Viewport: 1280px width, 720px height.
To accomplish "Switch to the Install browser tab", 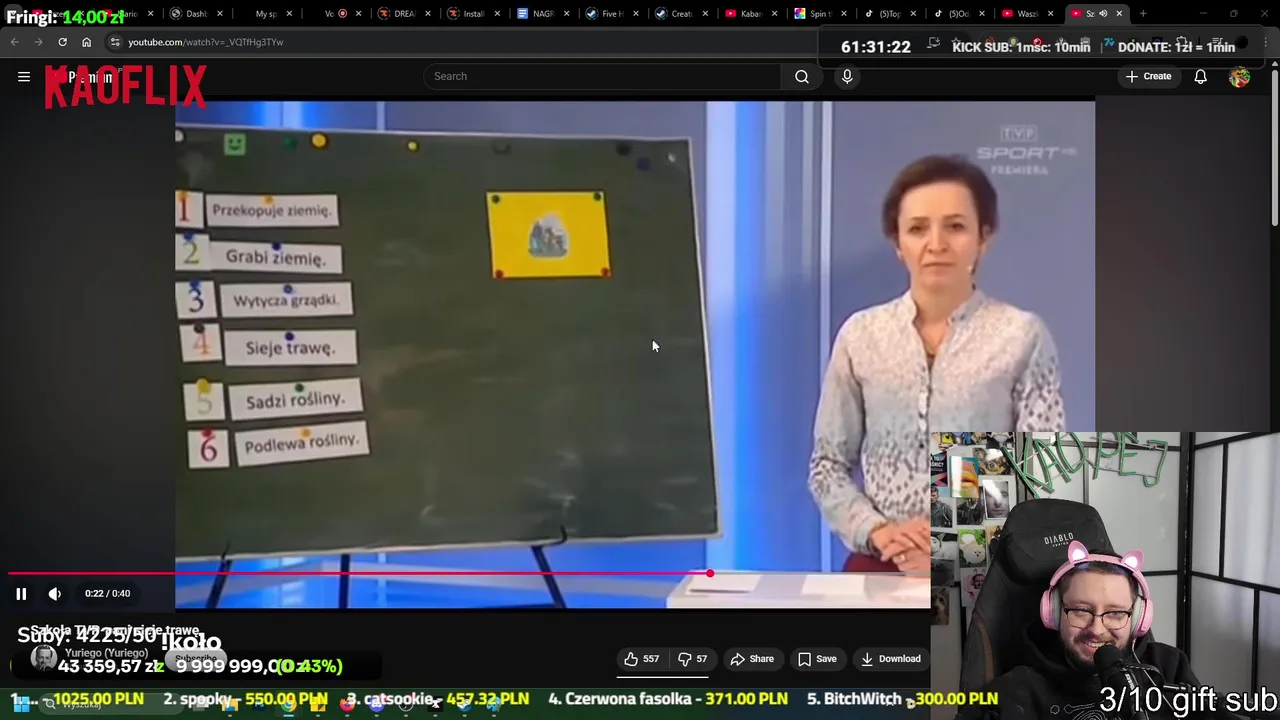I will 472,14.
